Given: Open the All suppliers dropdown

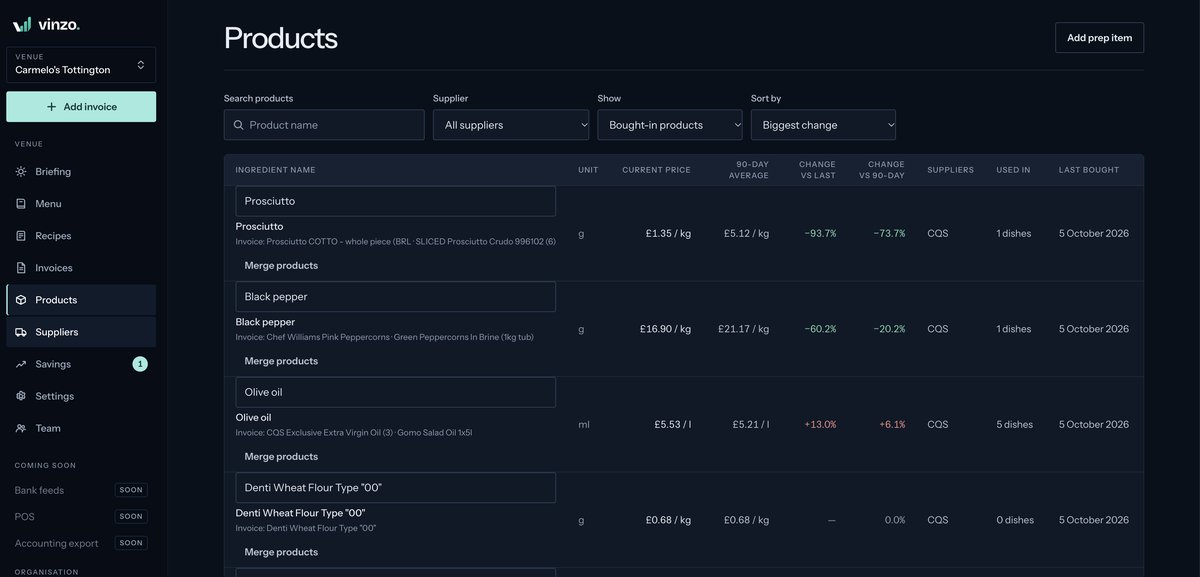Looking at the screenshot, I should [x=511, y=125].
